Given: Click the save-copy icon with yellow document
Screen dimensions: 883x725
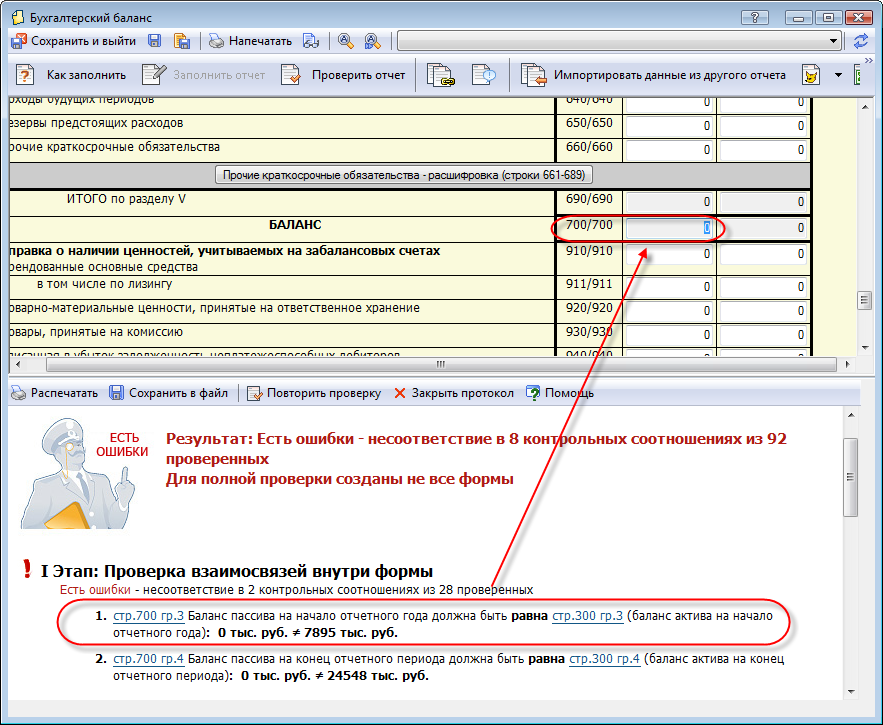Looking at the screenshot, I should coord(181,41).
